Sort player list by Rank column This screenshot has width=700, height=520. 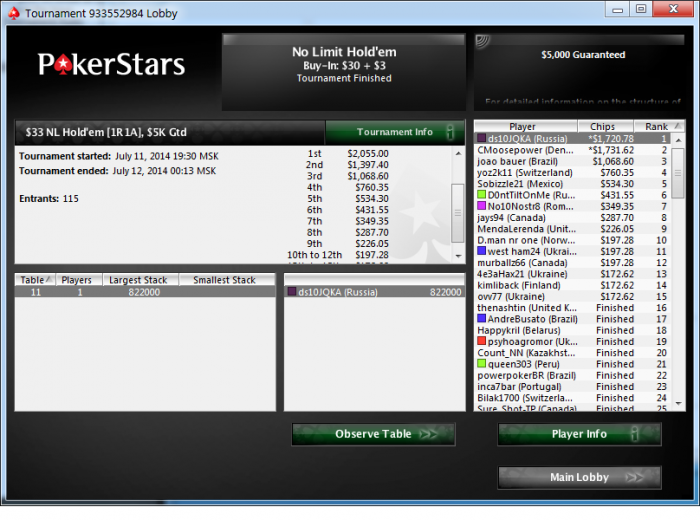(x=659, y=126)
